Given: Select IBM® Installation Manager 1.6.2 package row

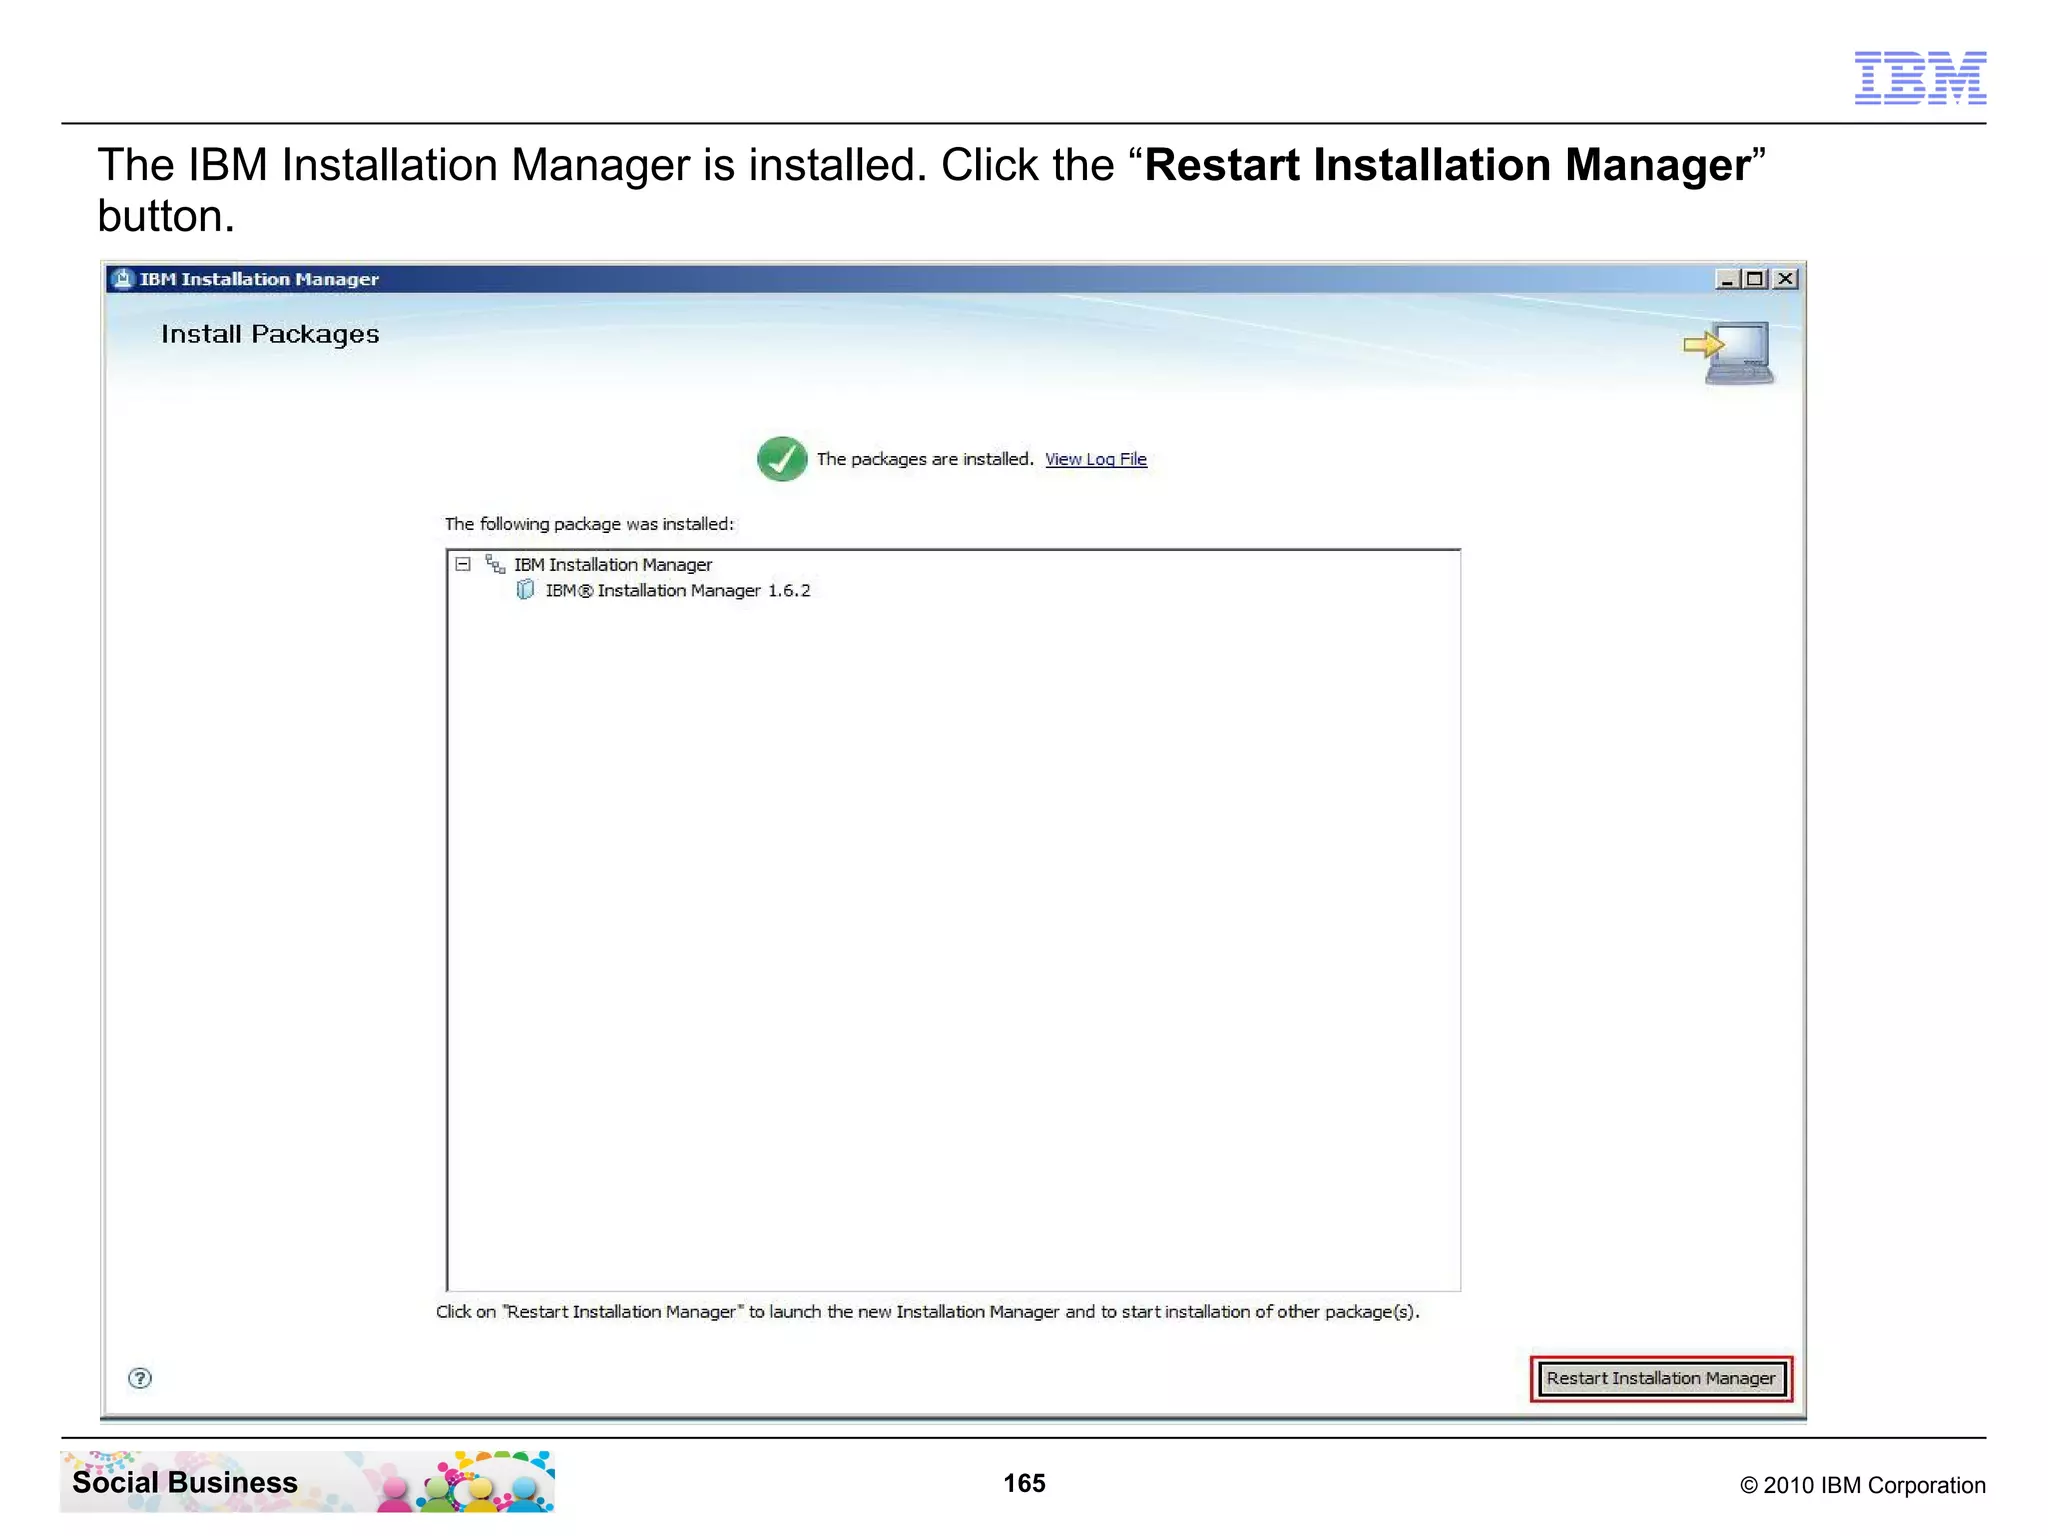Looking at the screenshot, I should point(677,591).
